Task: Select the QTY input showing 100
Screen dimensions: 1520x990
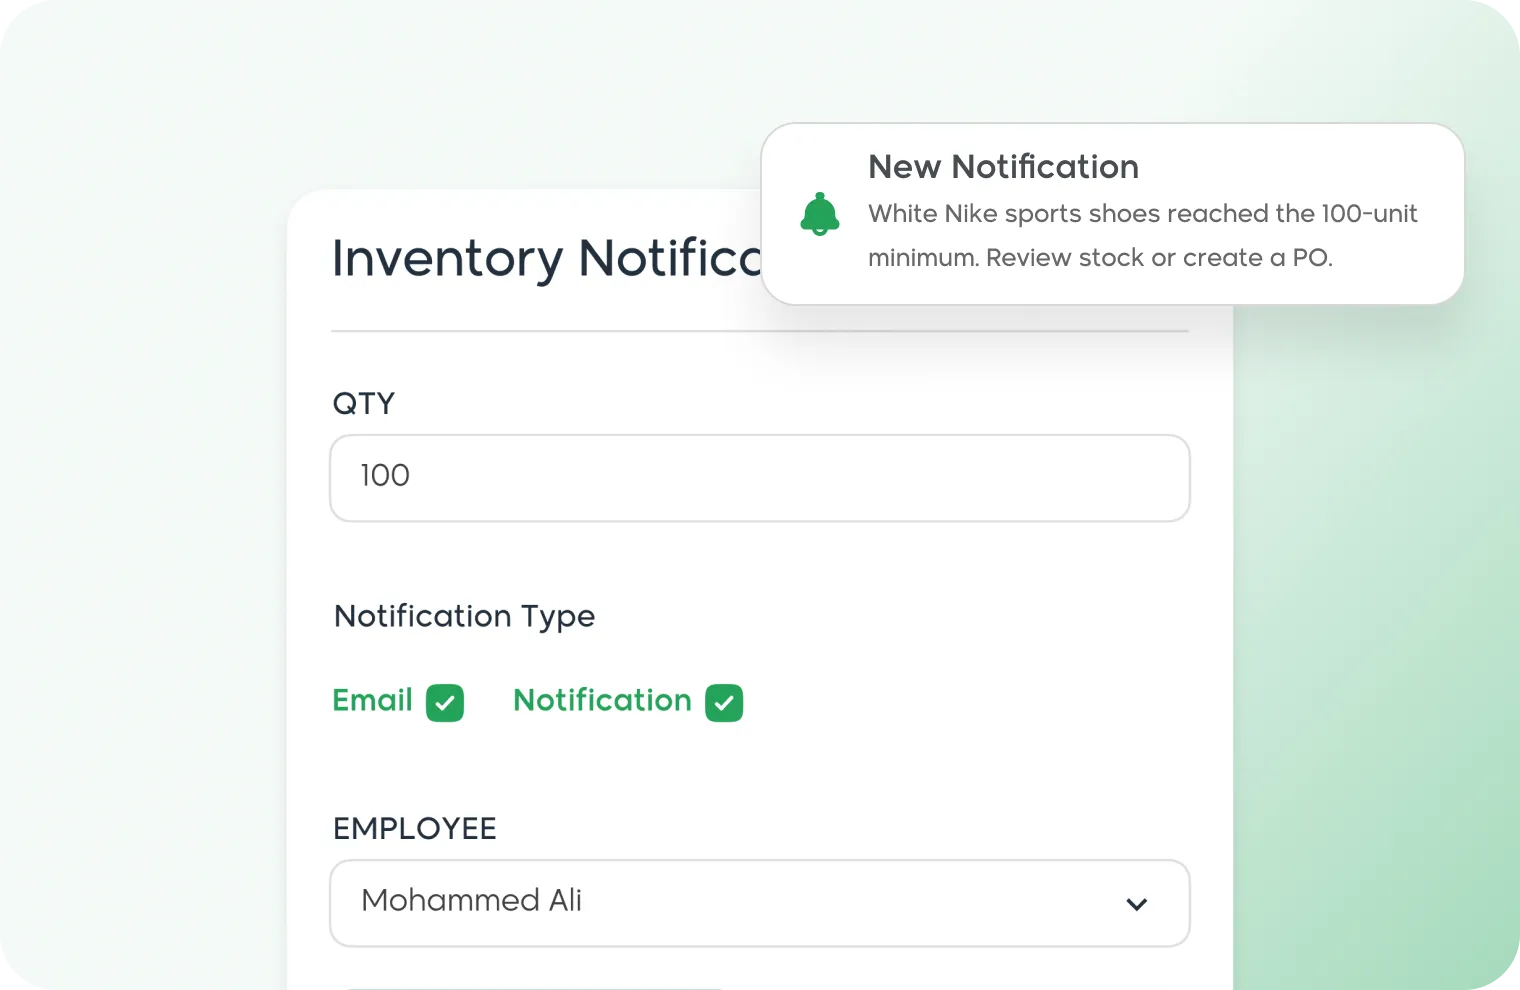Action: 760,477
